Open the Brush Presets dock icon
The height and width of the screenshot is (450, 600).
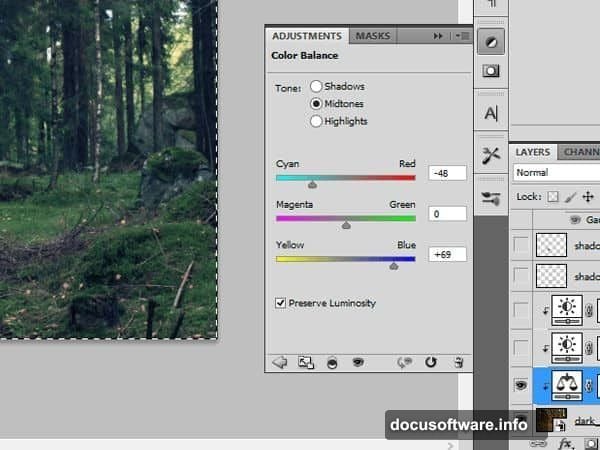coord(491,199)
